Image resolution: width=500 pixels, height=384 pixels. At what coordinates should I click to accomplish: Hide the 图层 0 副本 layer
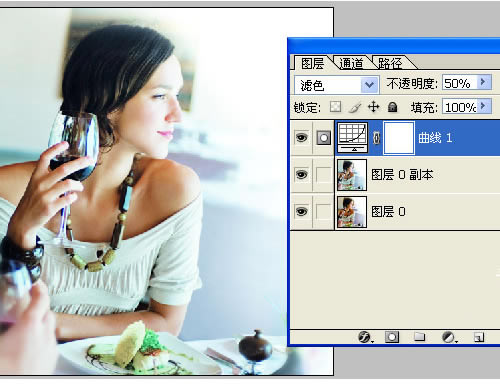(302, 174)
